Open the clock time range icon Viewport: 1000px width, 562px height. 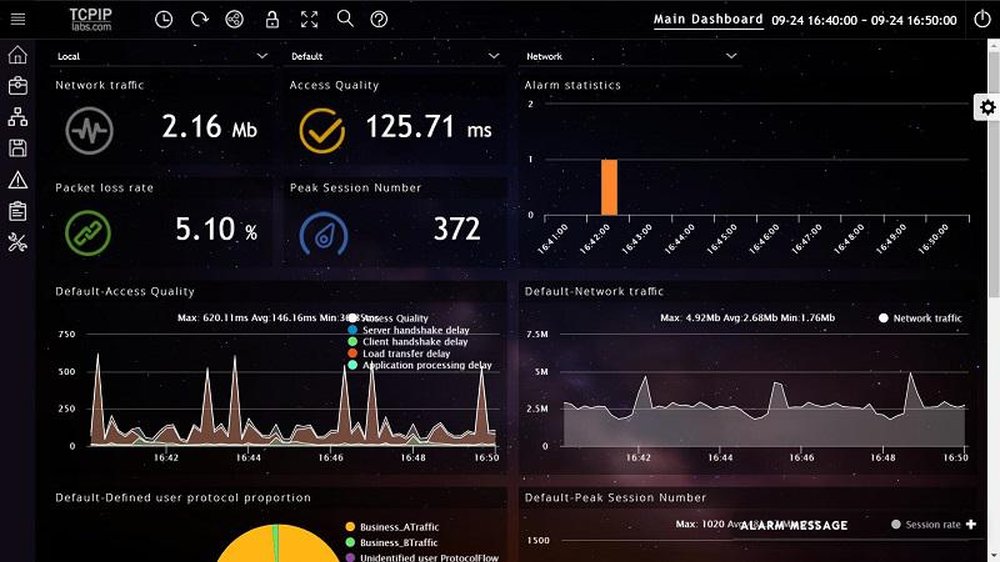pos(164,19)
